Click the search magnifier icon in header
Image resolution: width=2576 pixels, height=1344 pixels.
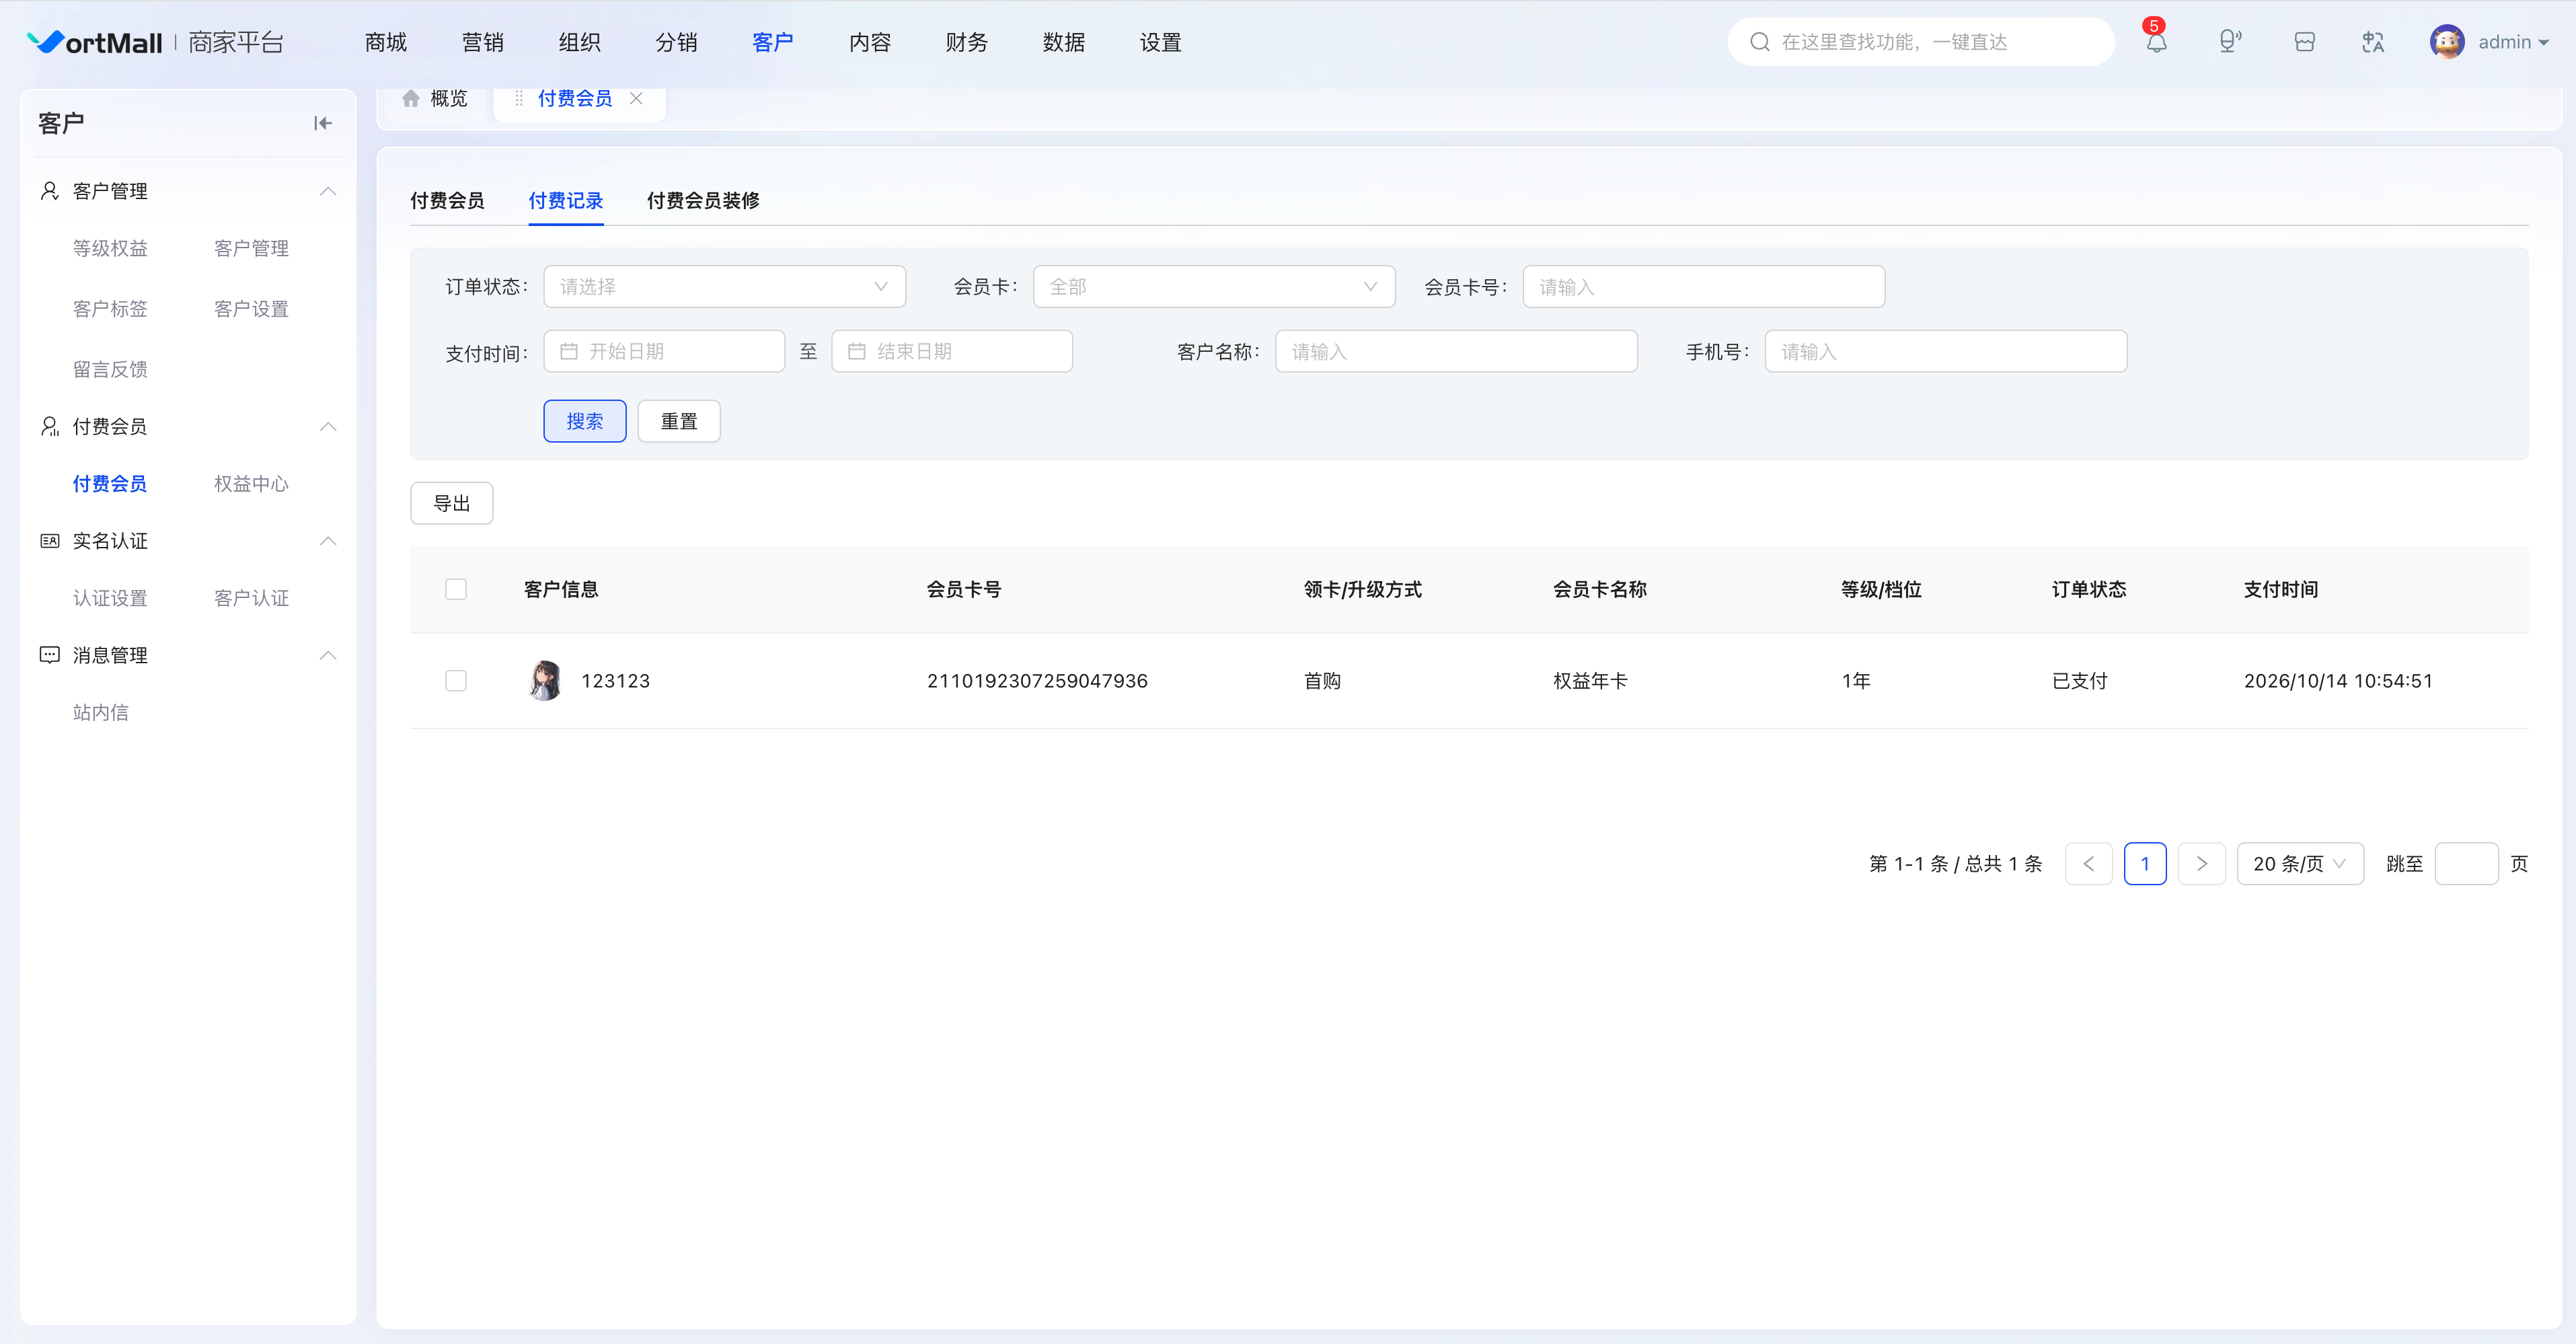1759,42
